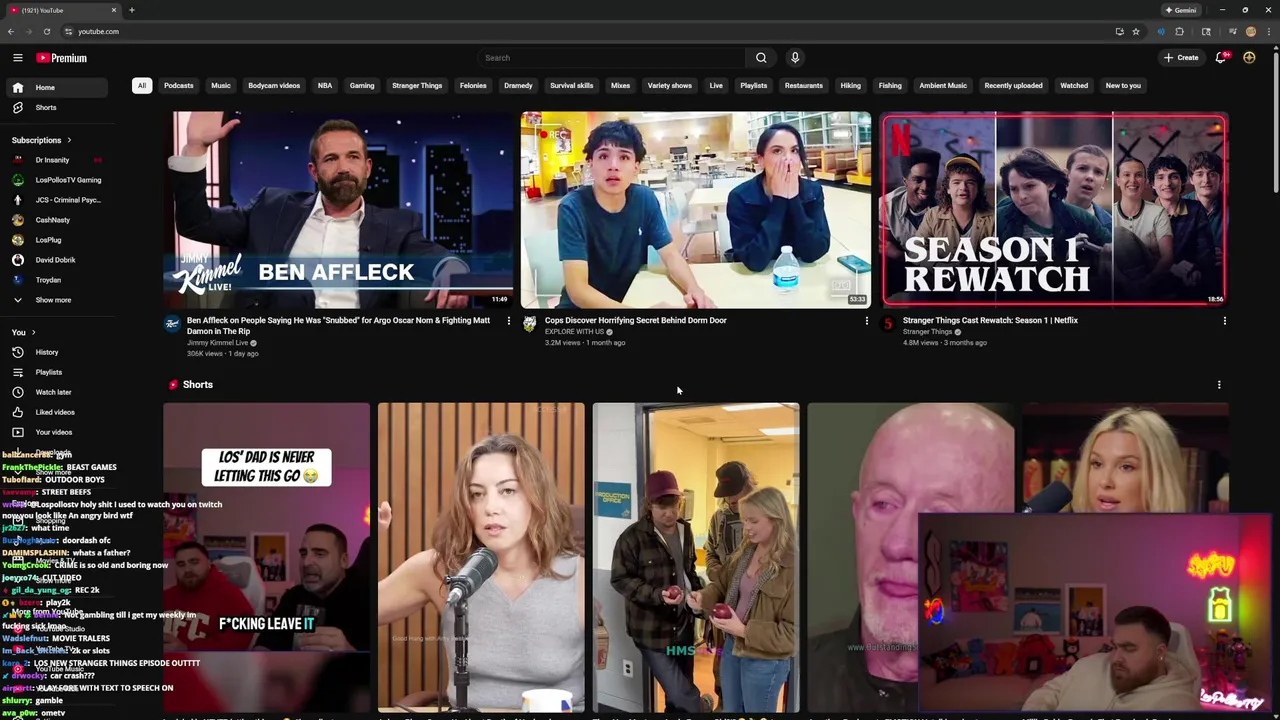
Task: Open Stranger Things Season 1 Rewatch thumbnail
Action: pos(1054,209)
